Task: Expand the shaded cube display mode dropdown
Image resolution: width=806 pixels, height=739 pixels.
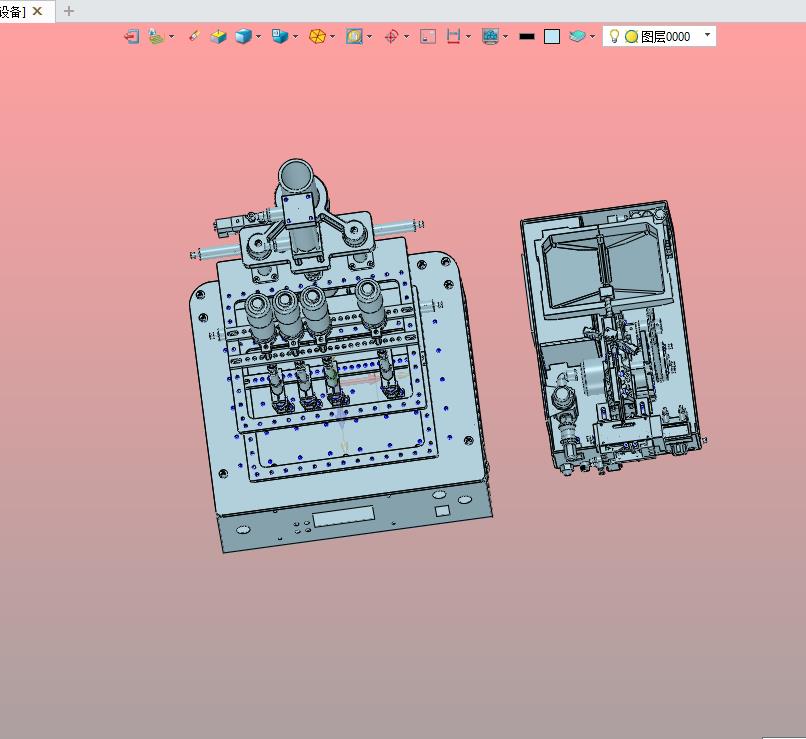Action: (258, 36)
